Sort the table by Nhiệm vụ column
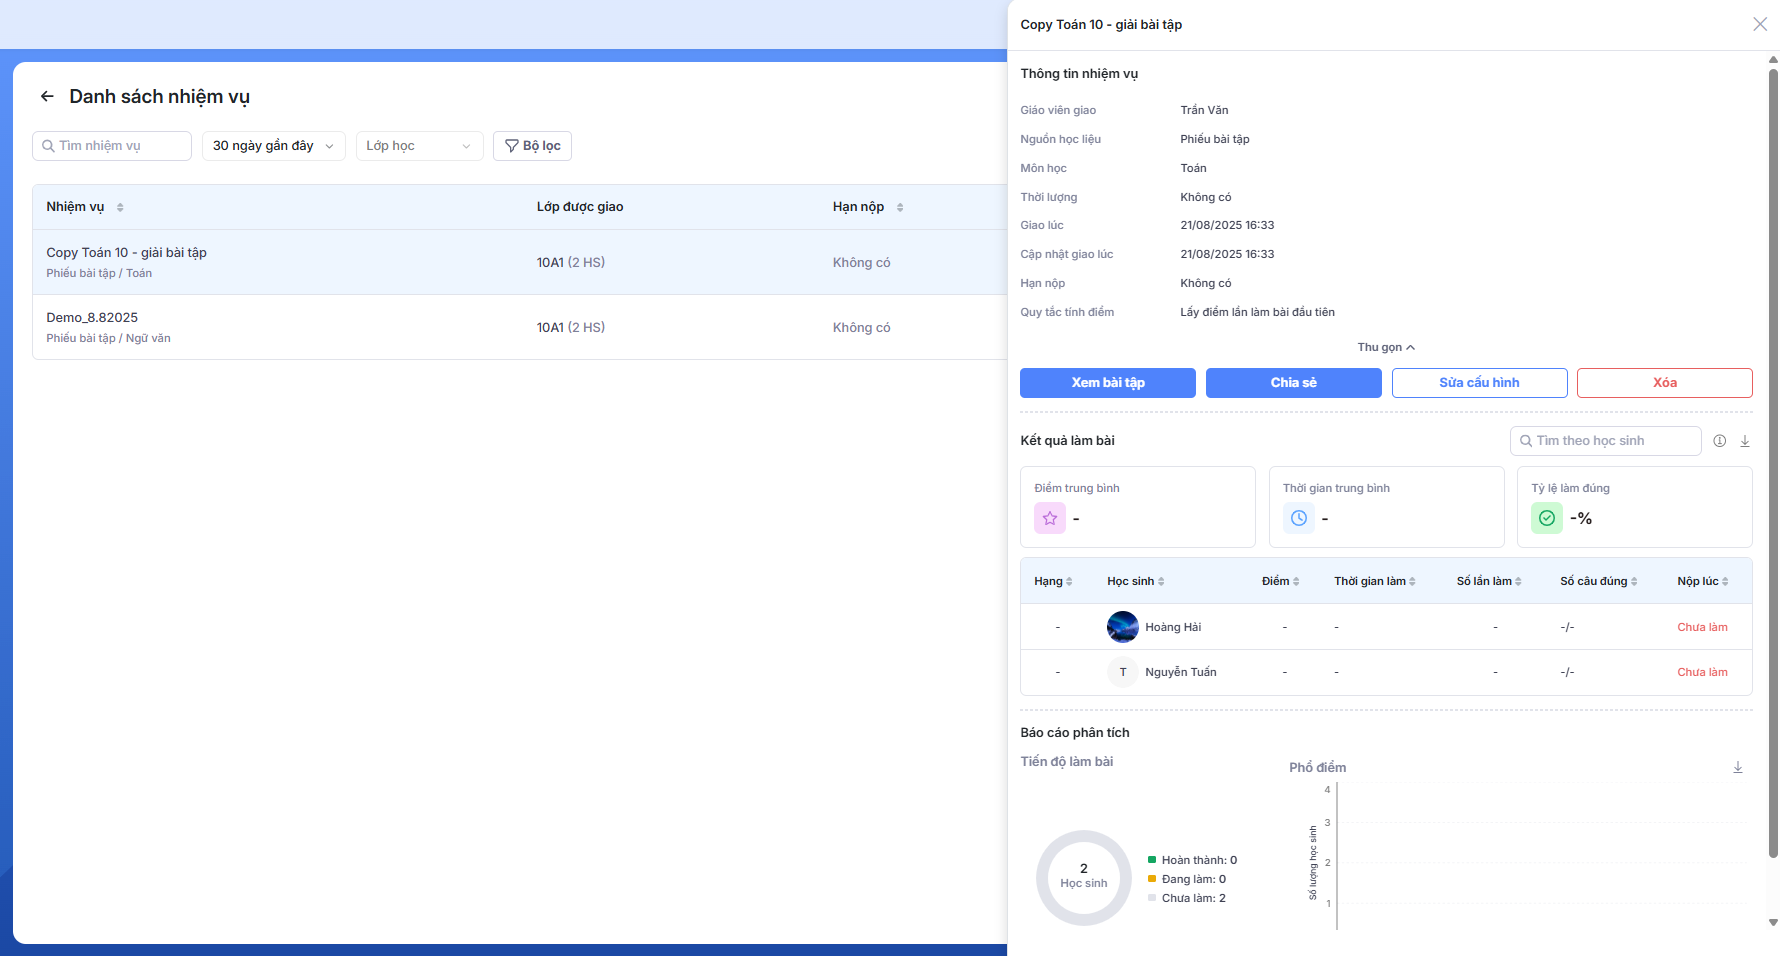This screenshot has width=1780, height=956. pyautogui.click(x=120, y=207)
